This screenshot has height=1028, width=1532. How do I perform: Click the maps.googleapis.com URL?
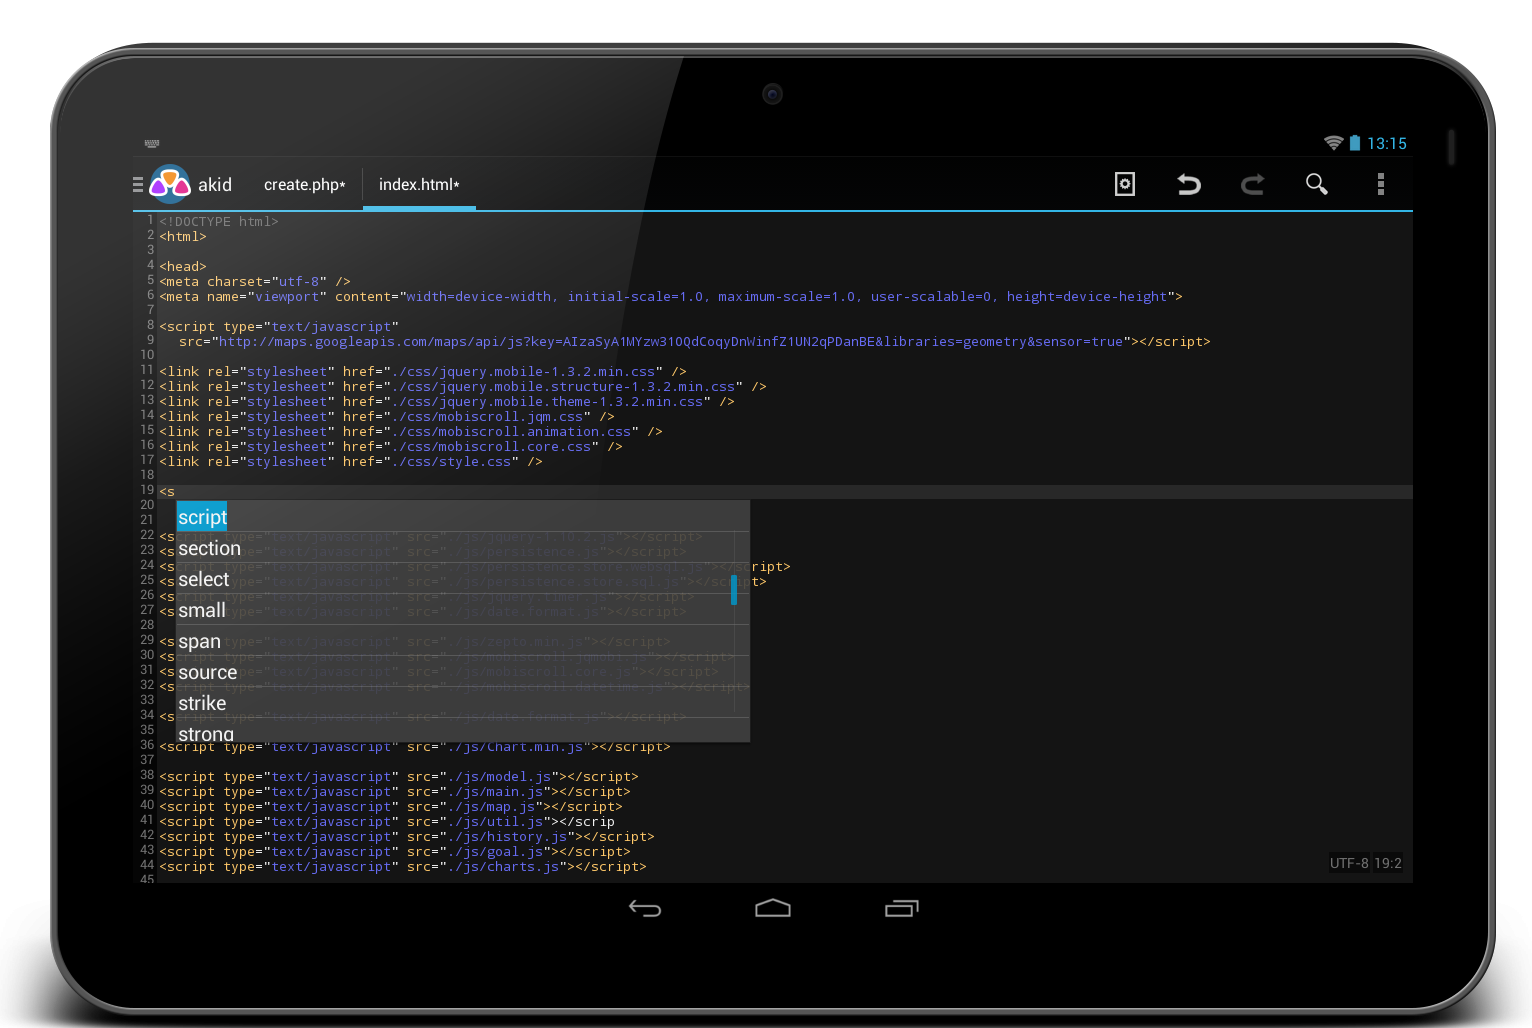[671, 342]
